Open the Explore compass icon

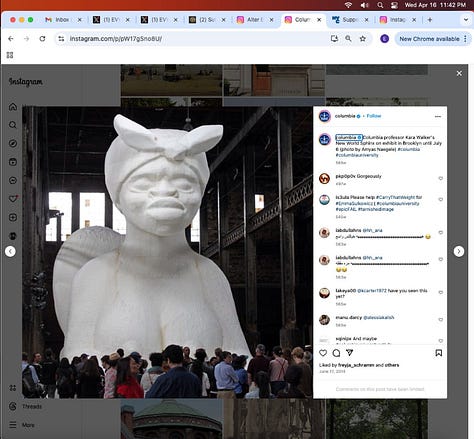coord(13,143)
